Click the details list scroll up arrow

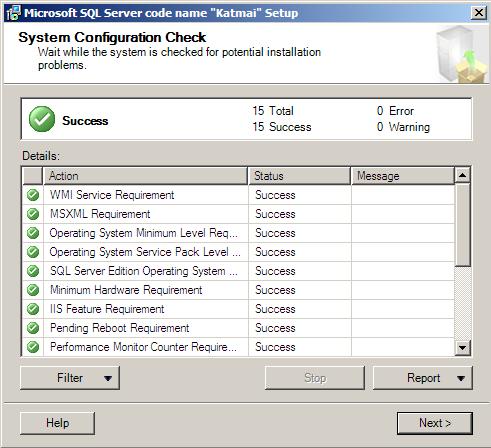(463, 175)
